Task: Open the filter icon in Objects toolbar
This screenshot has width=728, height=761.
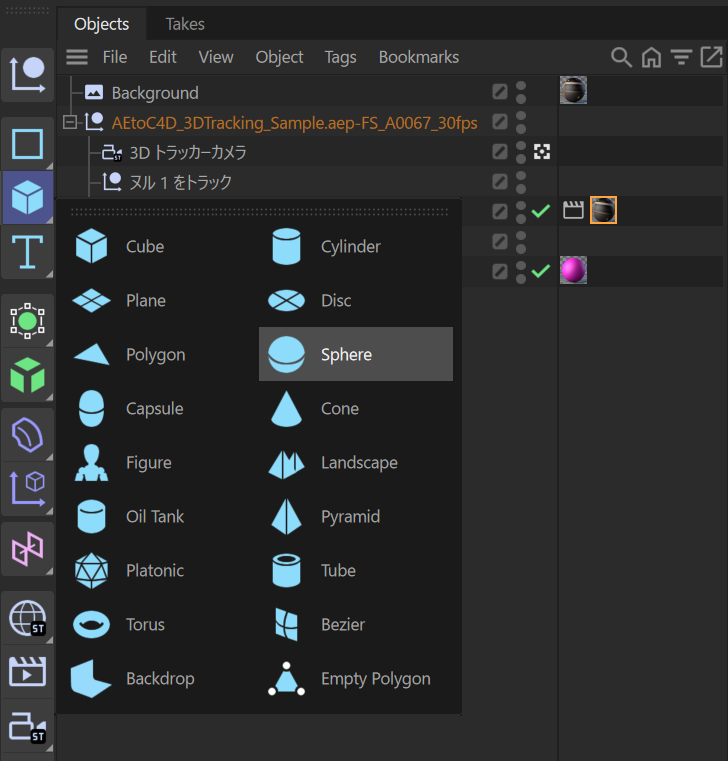Action: coord(681,57)
